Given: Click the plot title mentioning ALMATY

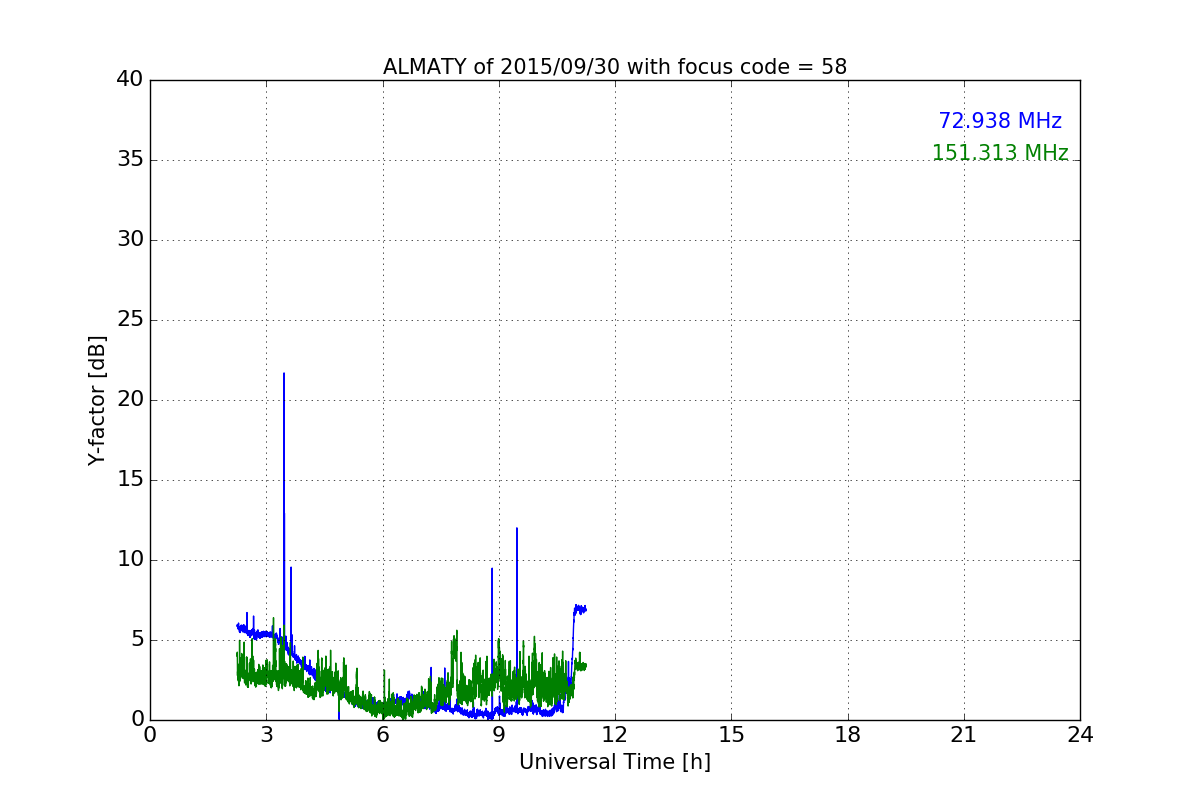Looking at the screenshot, I should [x=615, y=67].
